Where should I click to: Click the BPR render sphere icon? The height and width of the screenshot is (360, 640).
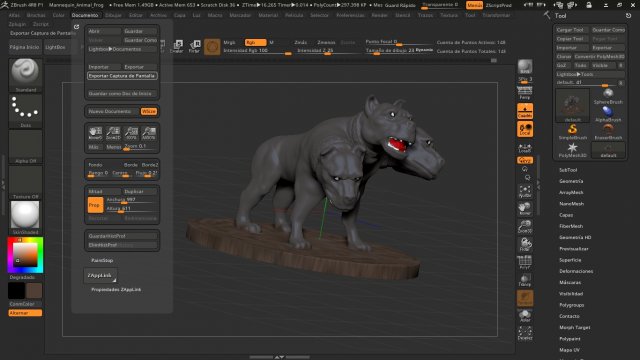[x=525, y=67]
